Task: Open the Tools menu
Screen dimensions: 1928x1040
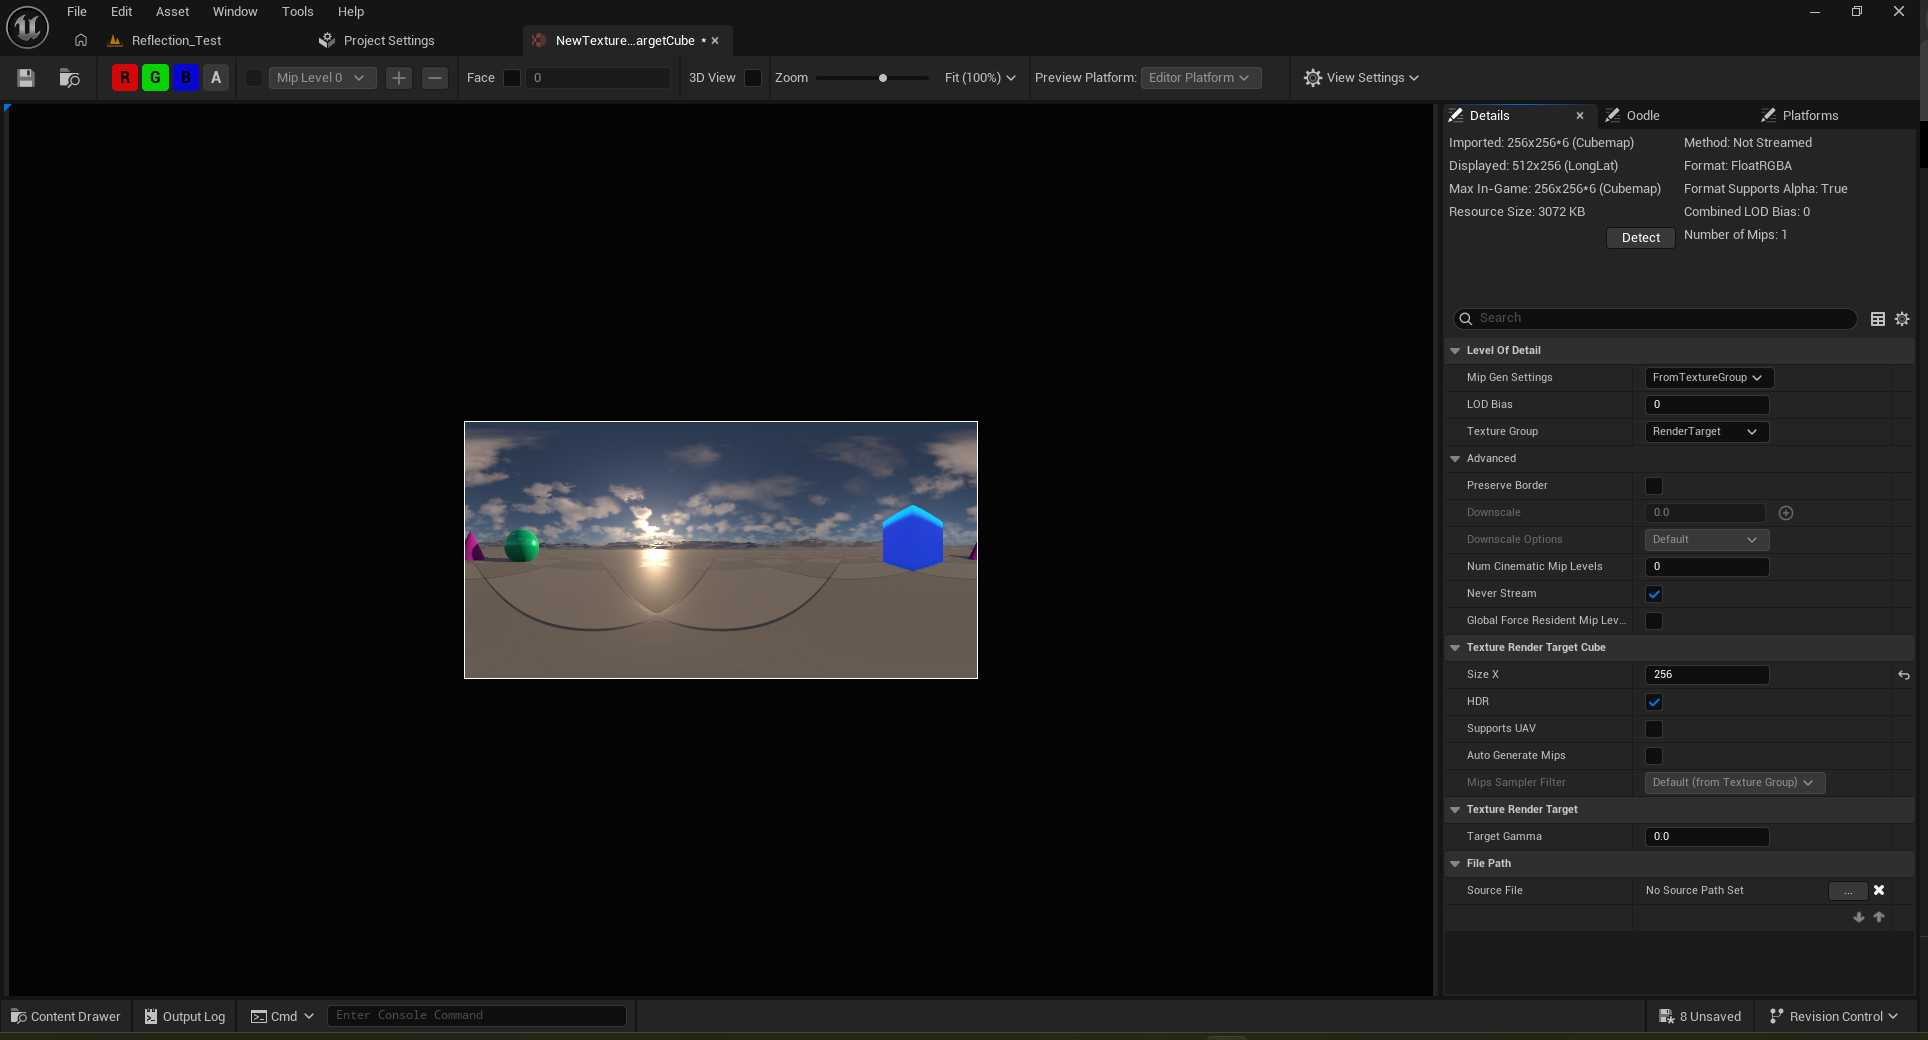Action: click(297, 12)
